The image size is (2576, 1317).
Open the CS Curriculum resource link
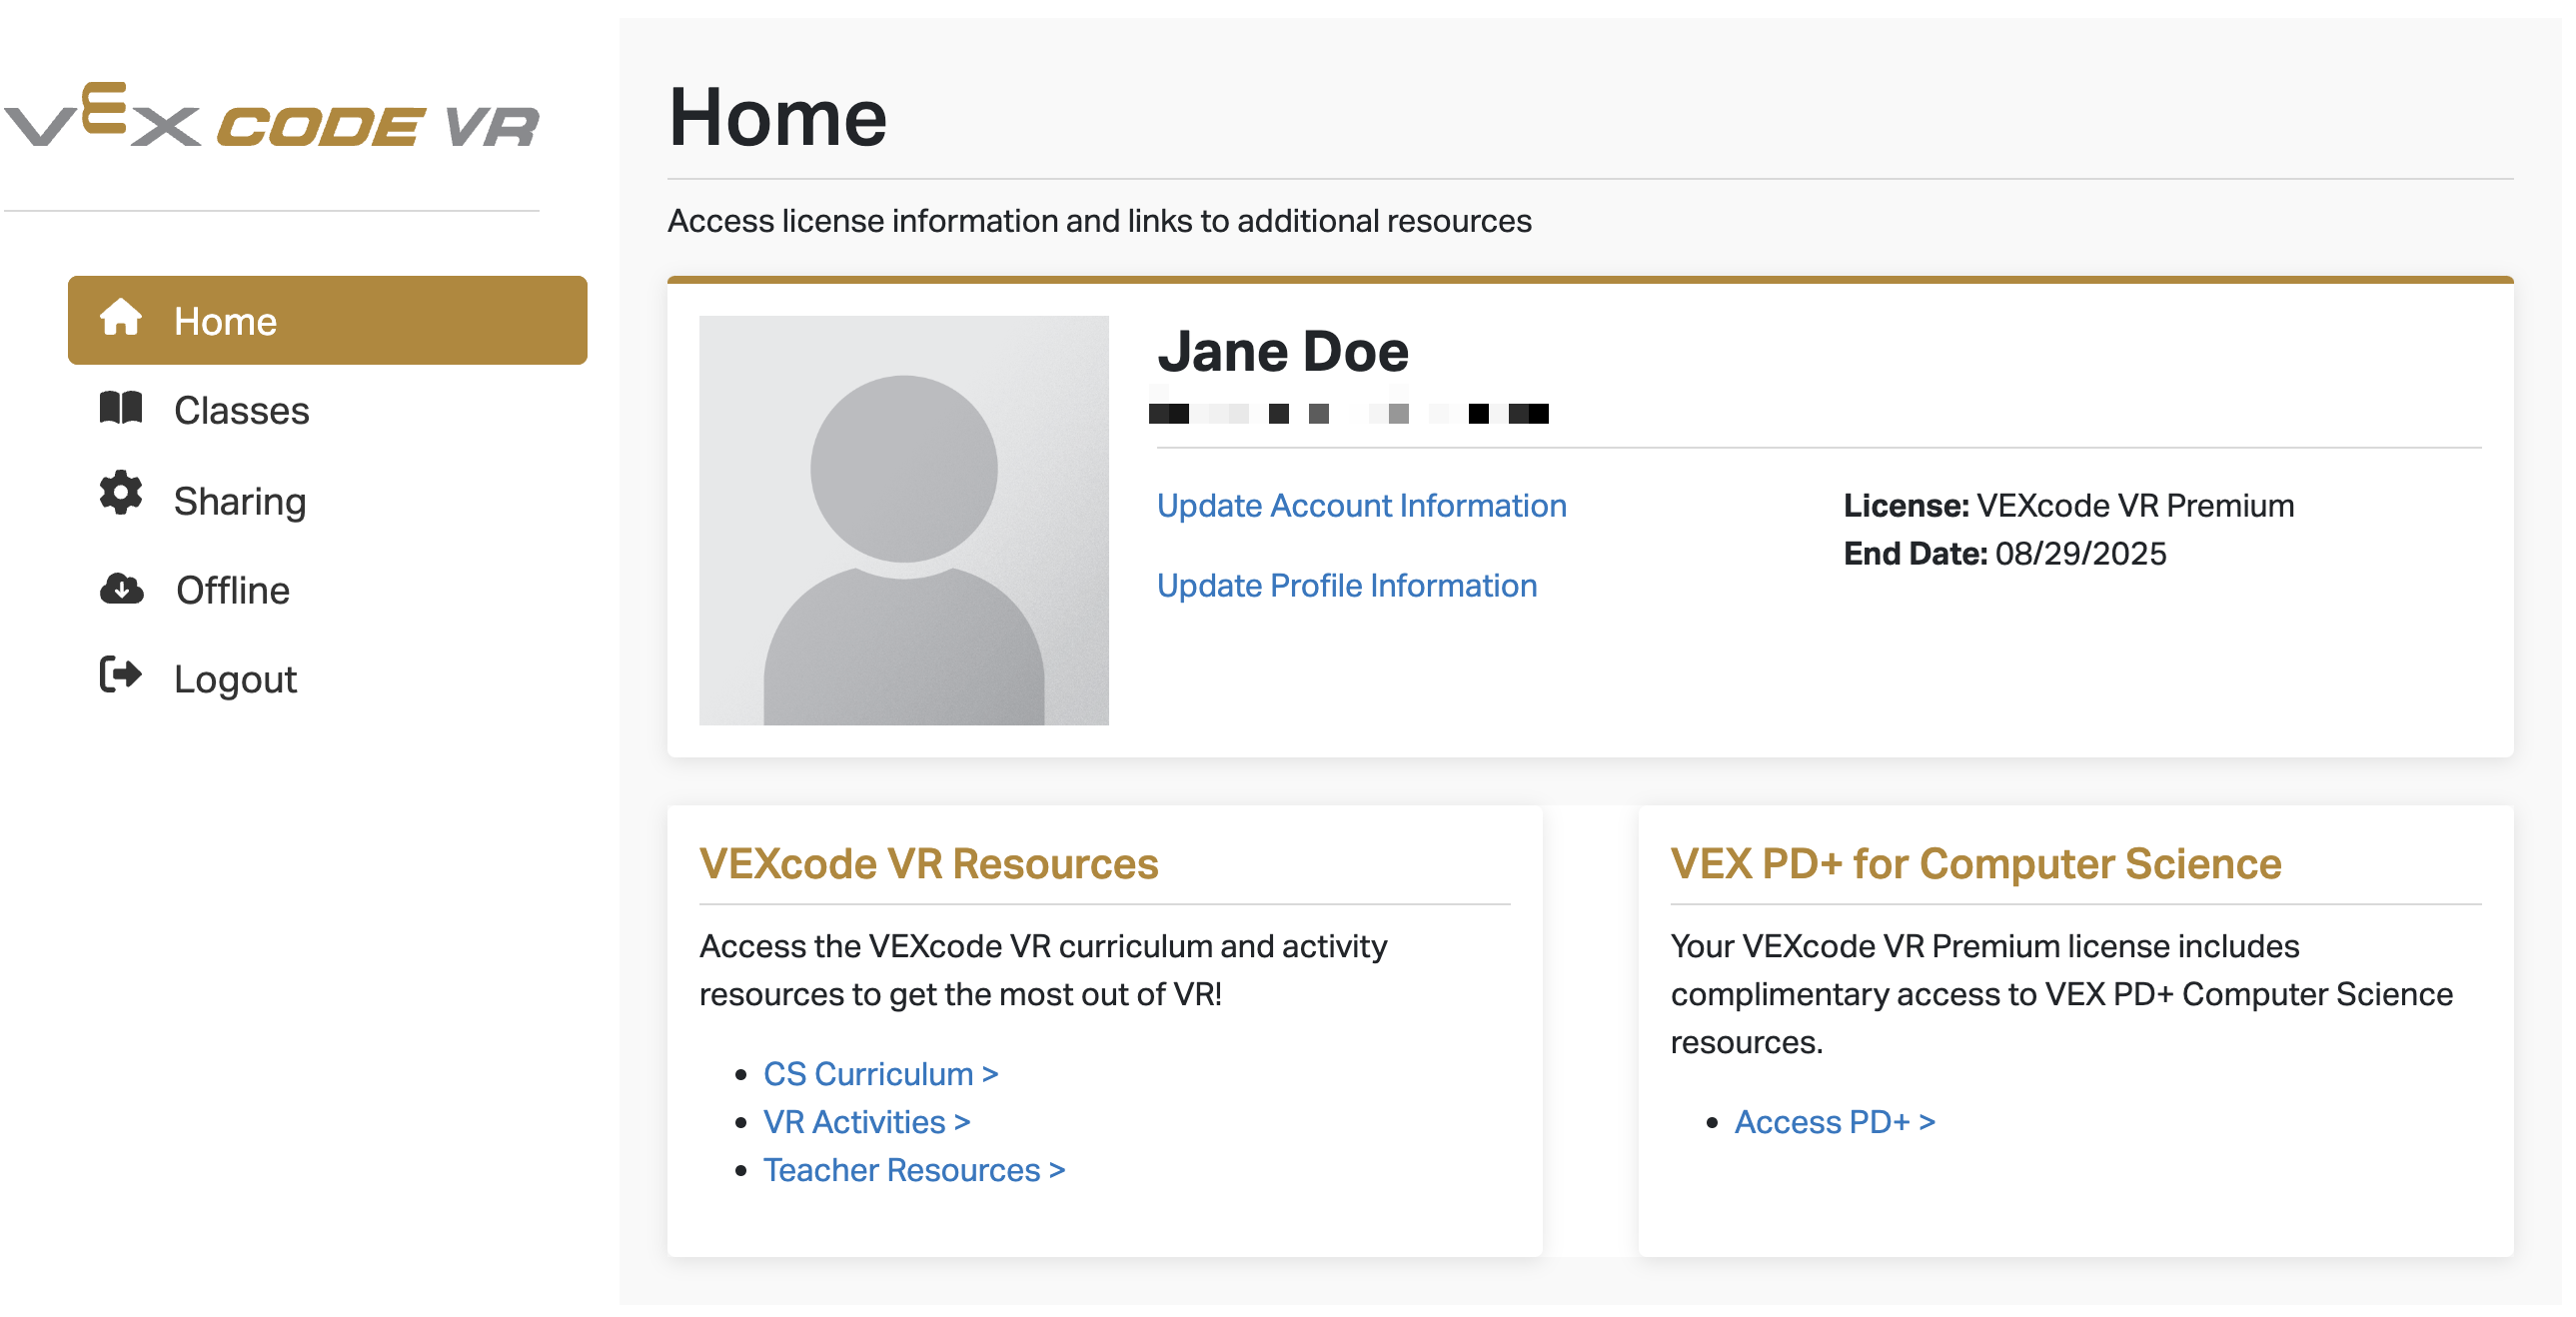878,1073
